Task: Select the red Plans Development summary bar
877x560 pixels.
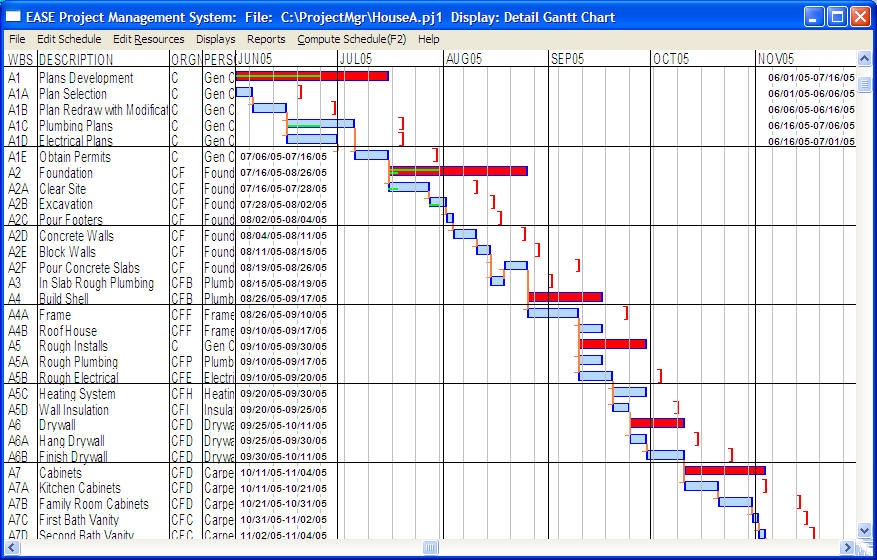Action: (x=312, y=76)
